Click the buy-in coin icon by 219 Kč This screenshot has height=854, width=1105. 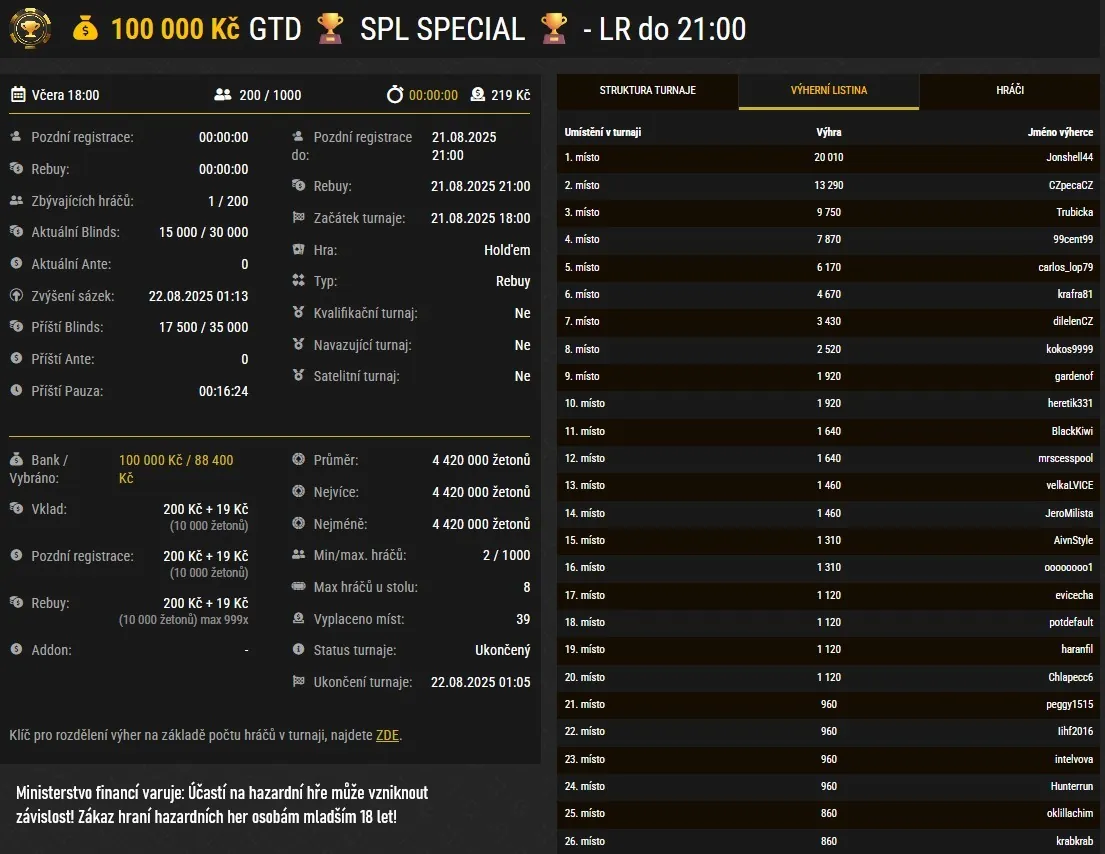[477, 95]
